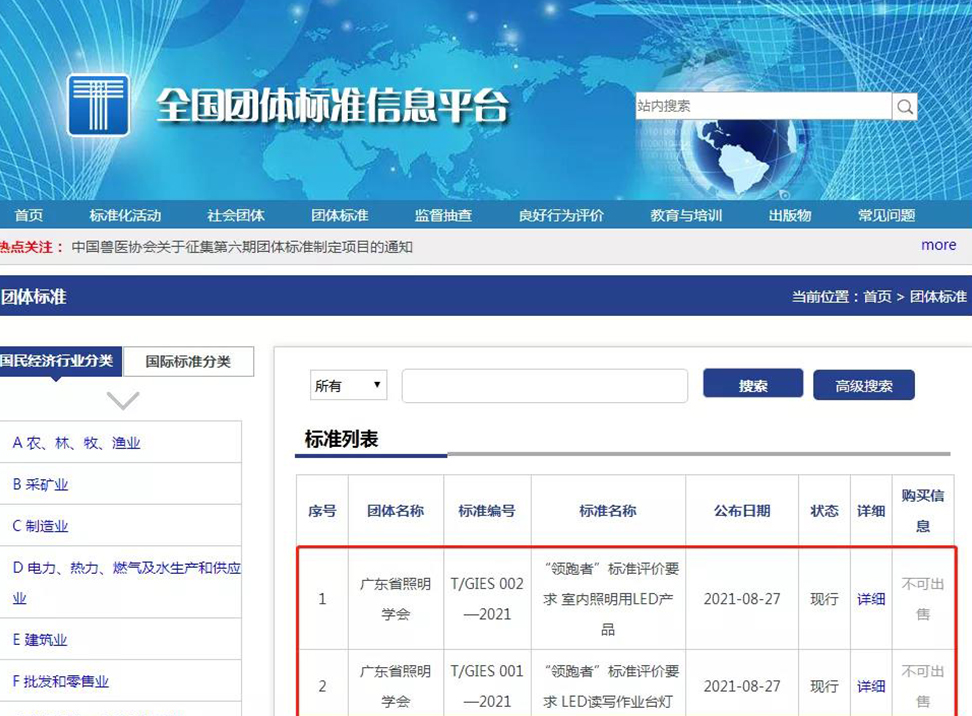Click the standard search input field
The width and height of the screenshot is (972, 716).
tap(545, 384)
